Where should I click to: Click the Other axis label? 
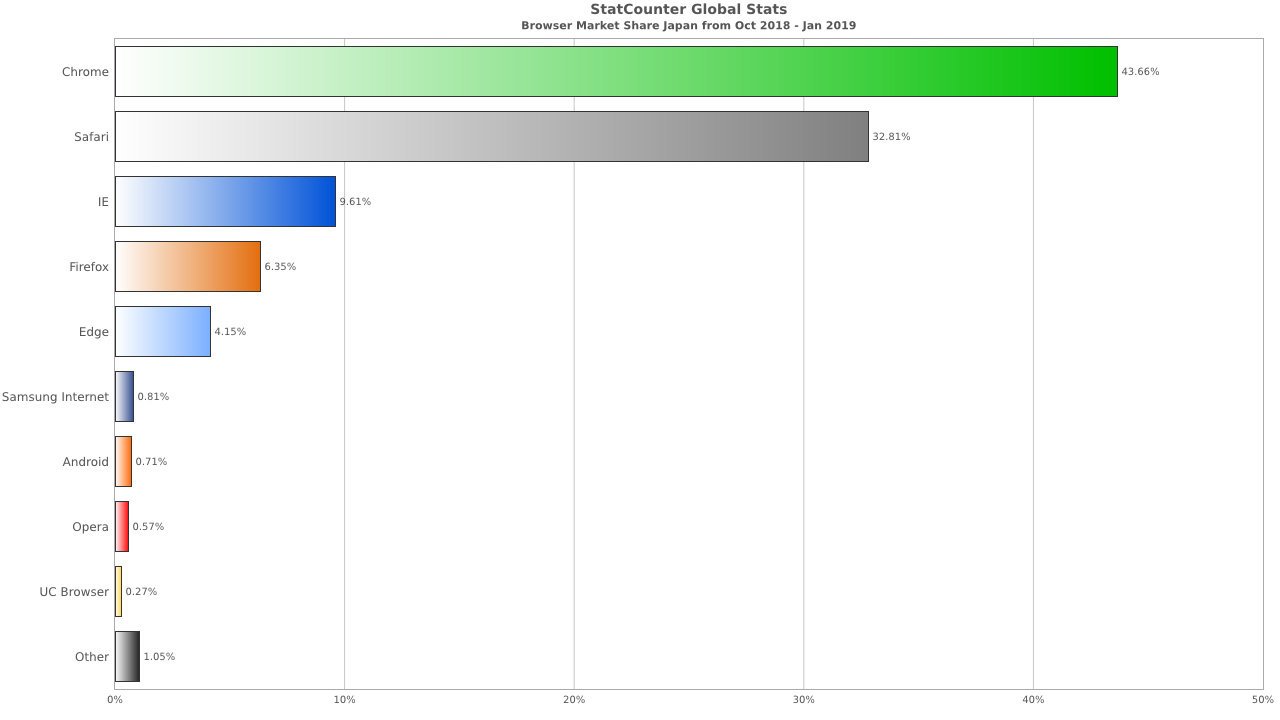(92, 657)
